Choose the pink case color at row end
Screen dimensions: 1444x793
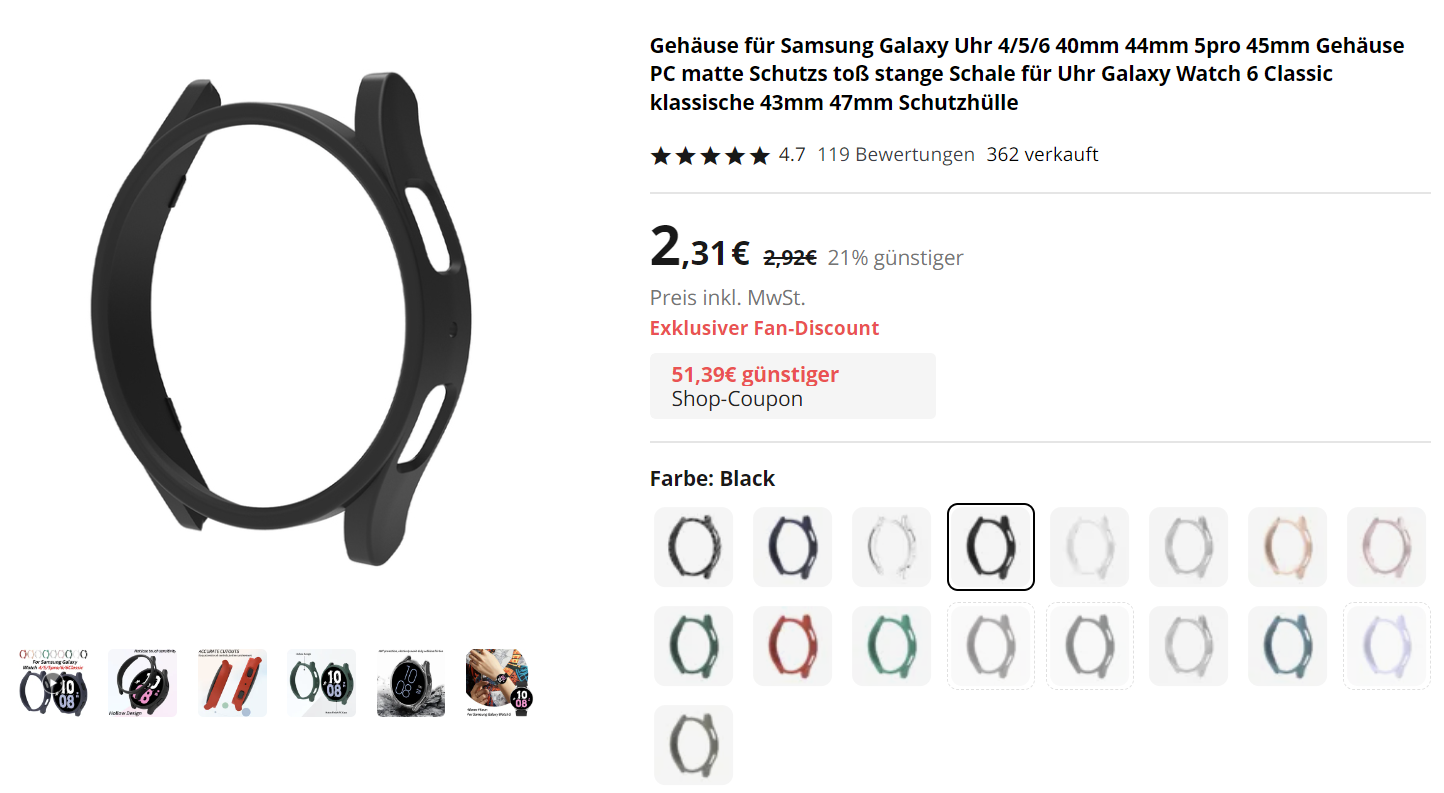pyautogui.click(x=1386, y=547)
